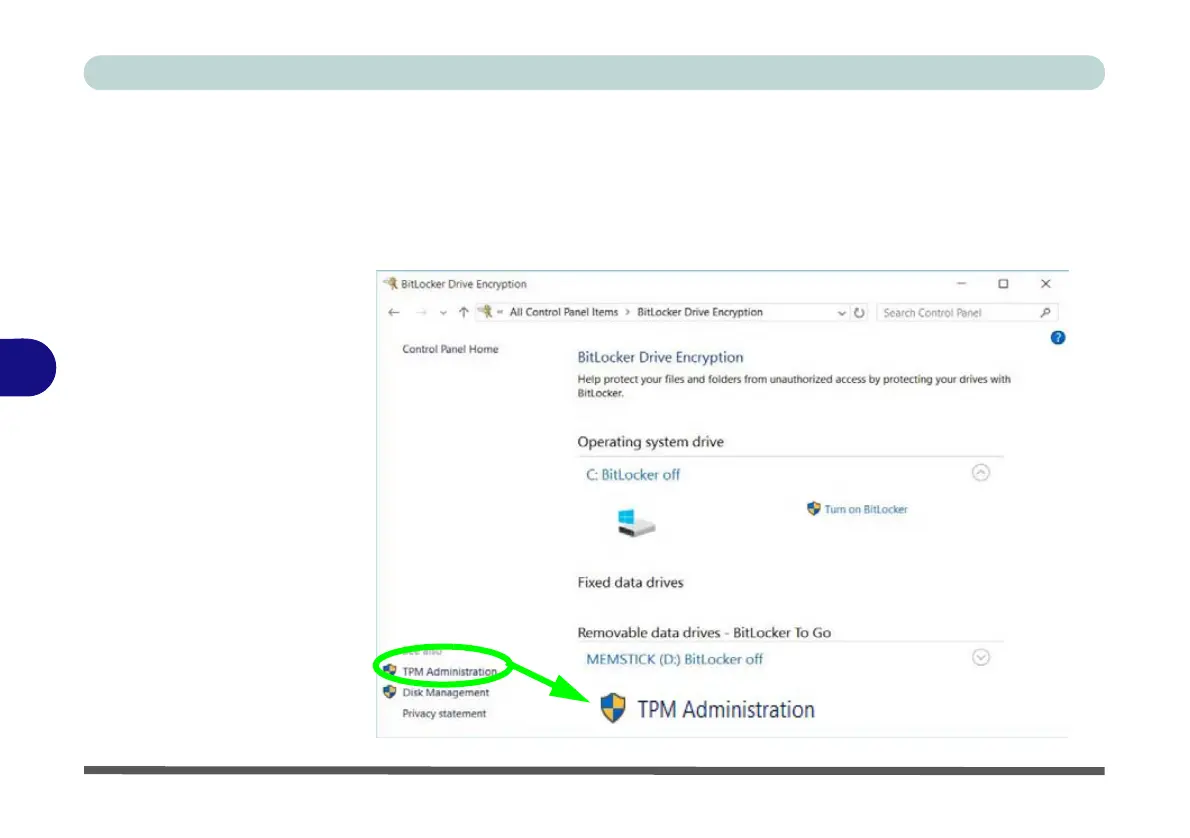Open the Privacy statement link
This screenshot has width=1190, height=838.
coord(444,714)
